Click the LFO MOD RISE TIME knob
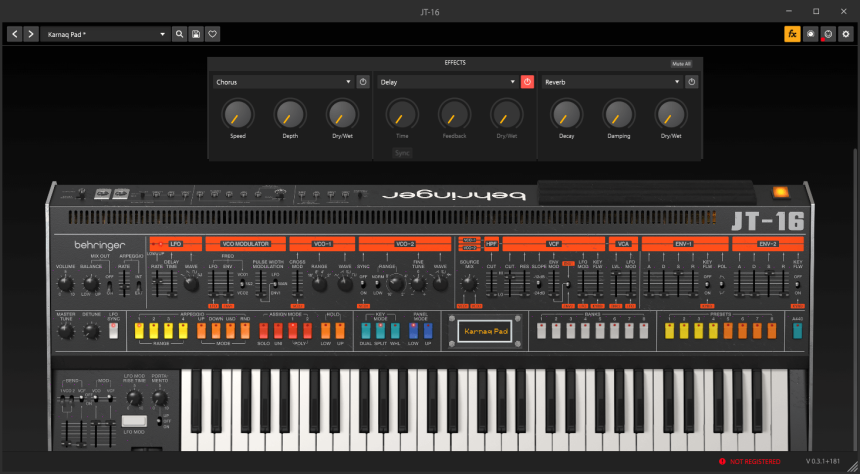 pos(134,399)
